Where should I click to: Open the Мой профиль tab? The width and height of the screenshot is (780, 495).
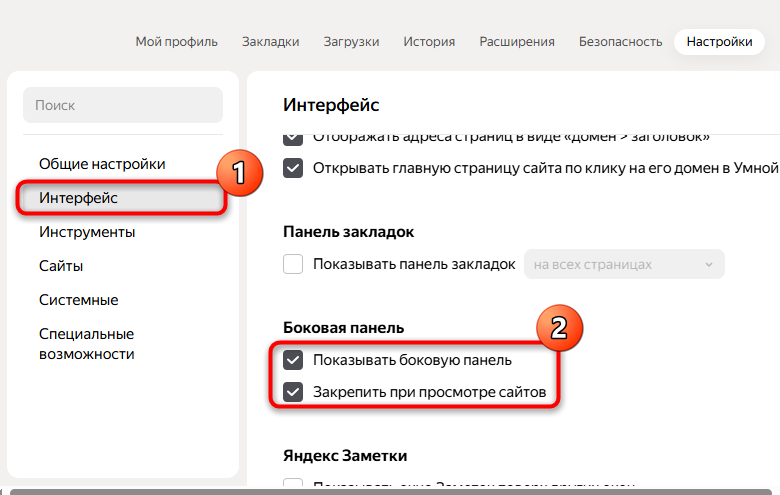(x=177, y=42)
